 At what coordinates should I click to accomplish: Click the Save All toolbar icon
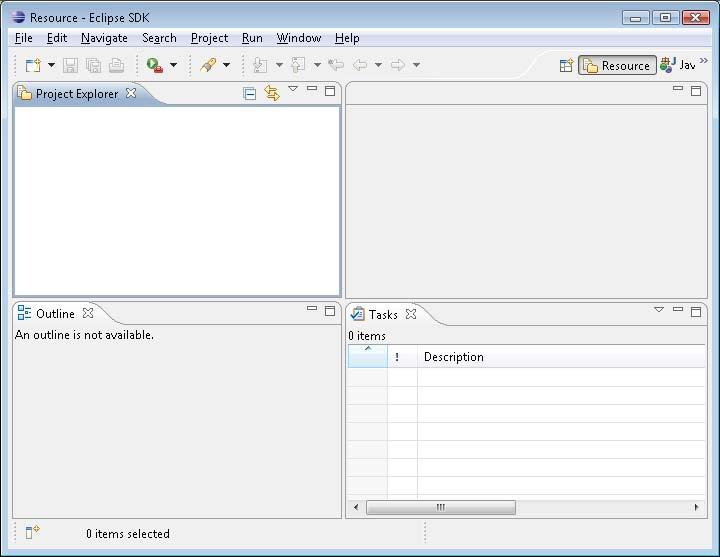(93, 65)
